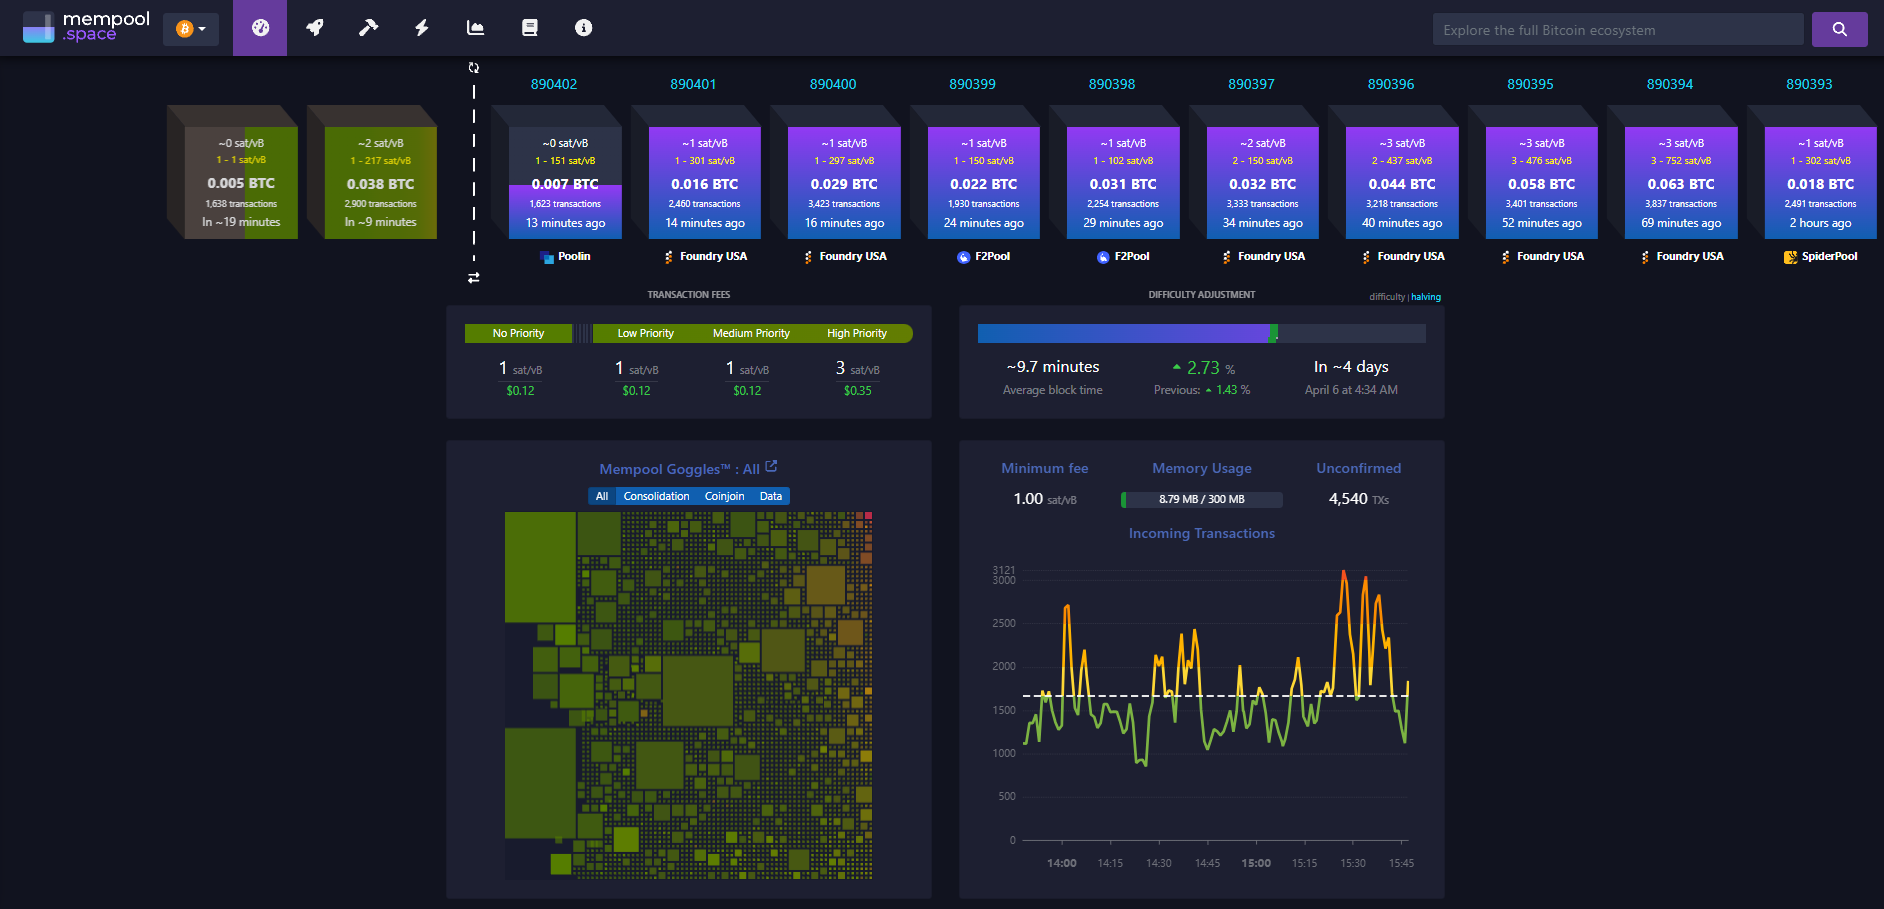
Task: Click the No Priority fee label
Action: pyautogui.click(x=518, y=334)
